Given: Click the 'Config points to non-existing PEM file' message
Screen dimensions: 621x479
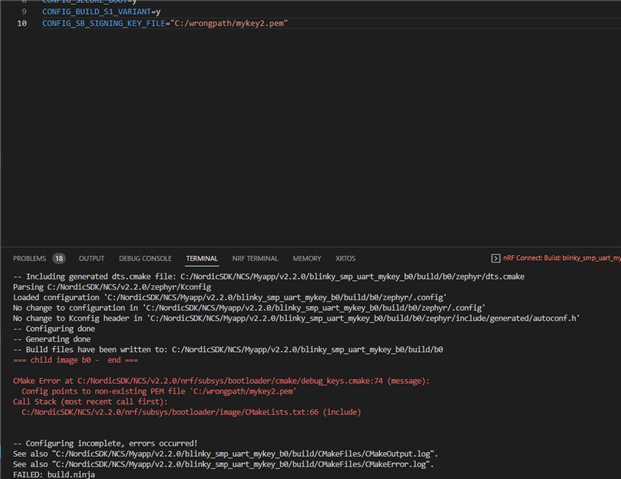Looking at the screenshot, I should tap(159, 391).
